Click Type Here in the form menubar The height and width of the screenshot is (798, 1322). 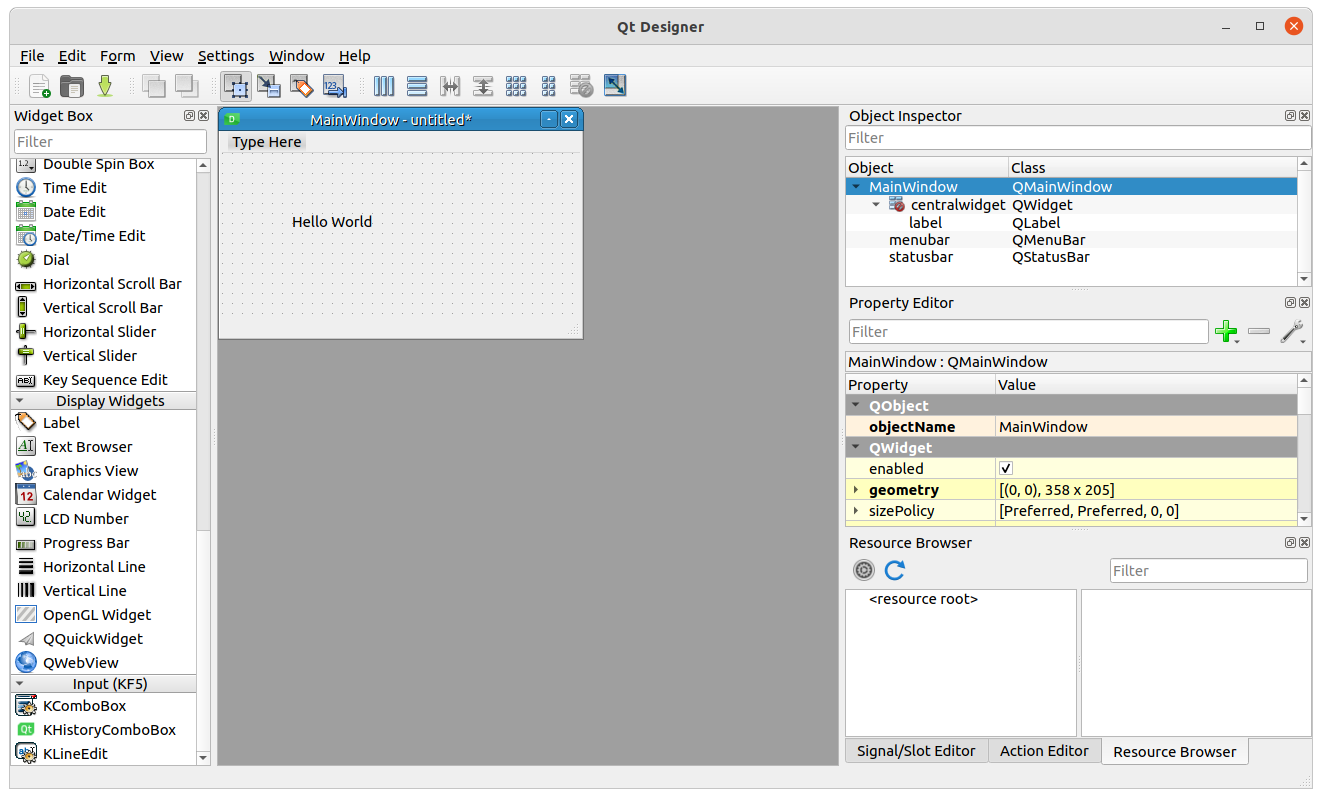coord(267,142)
